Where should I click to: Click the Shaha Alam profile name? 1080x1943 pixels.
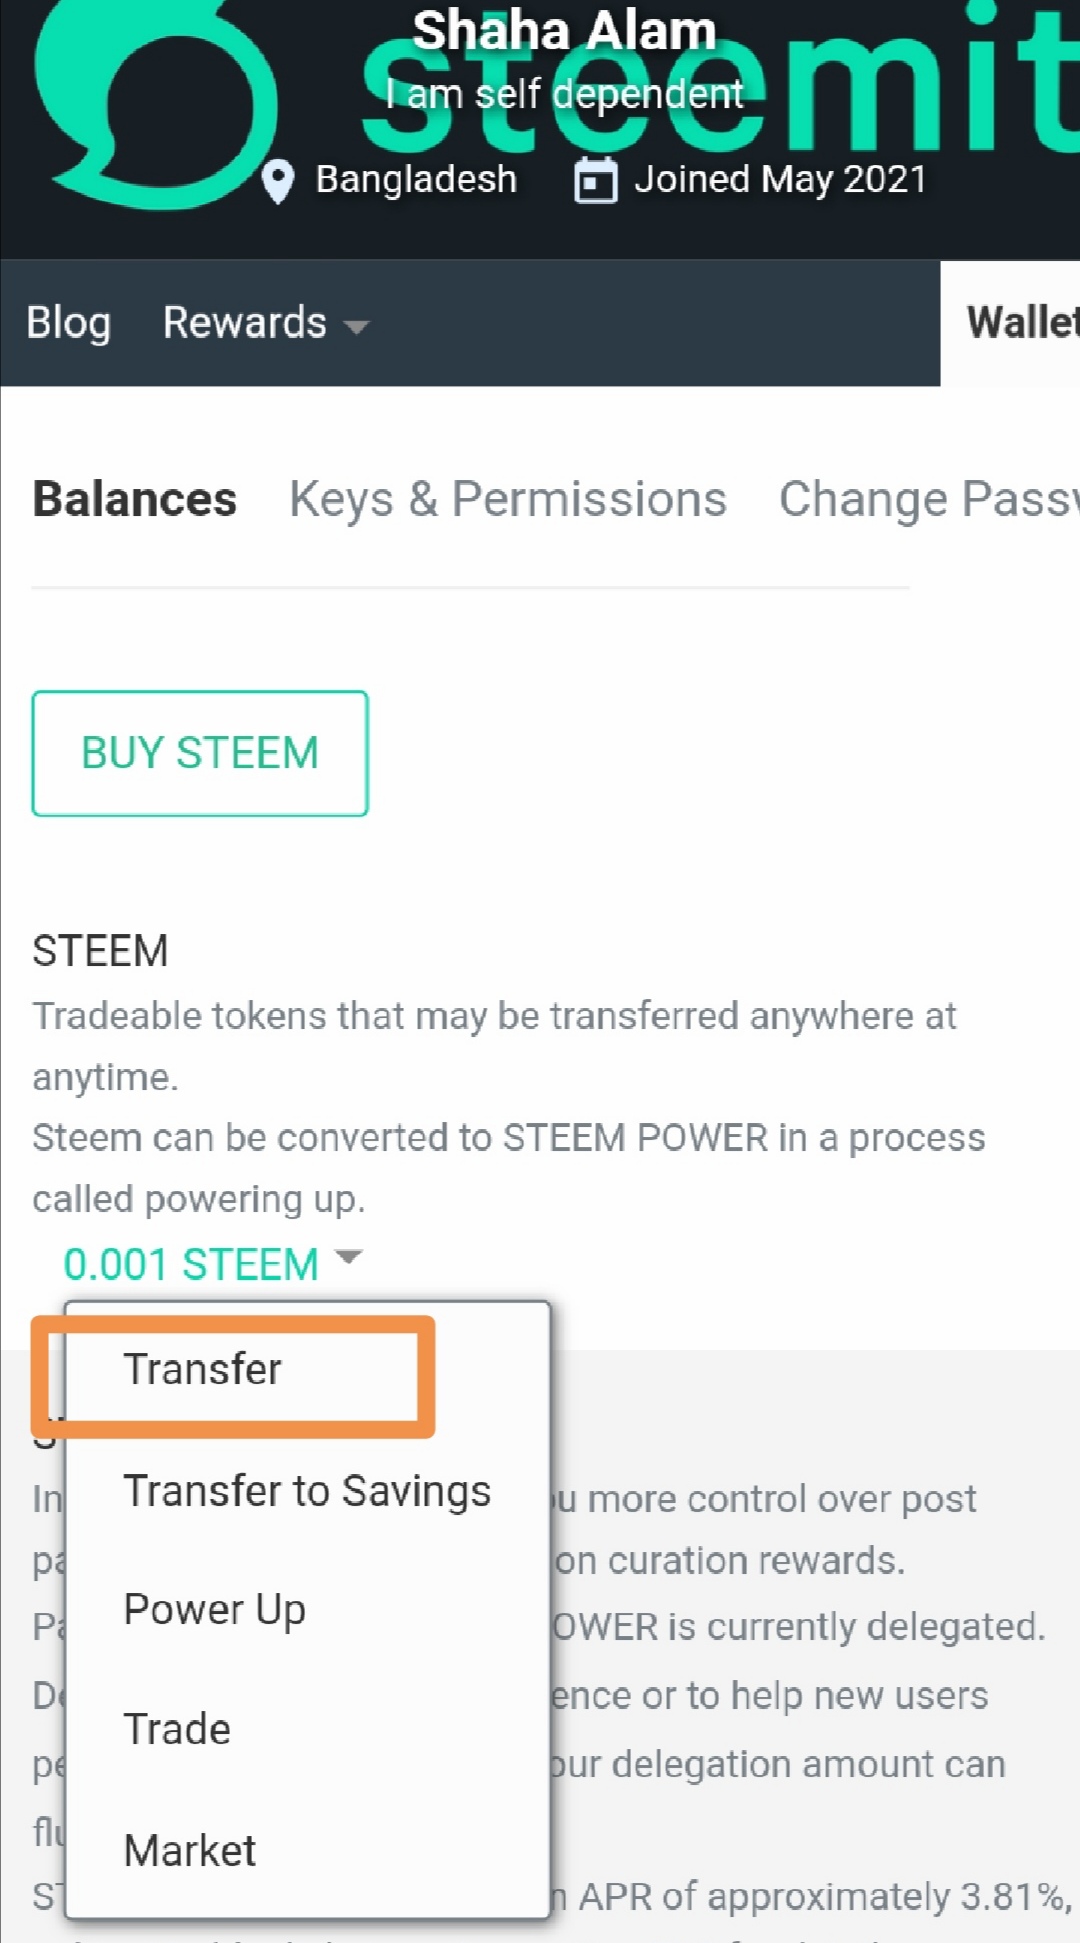pyautogui.click(x=564, y=31)
